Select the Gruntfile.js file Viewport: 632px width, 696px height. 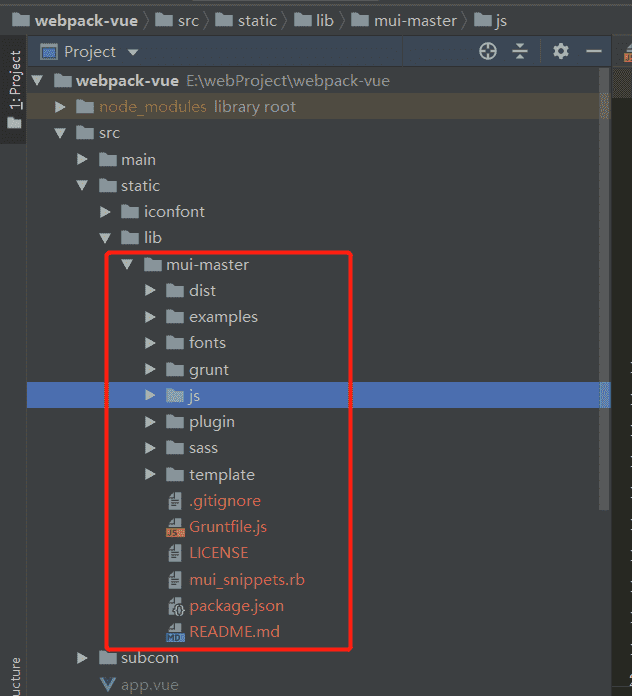pyautogui.click(x=227, y=526)
